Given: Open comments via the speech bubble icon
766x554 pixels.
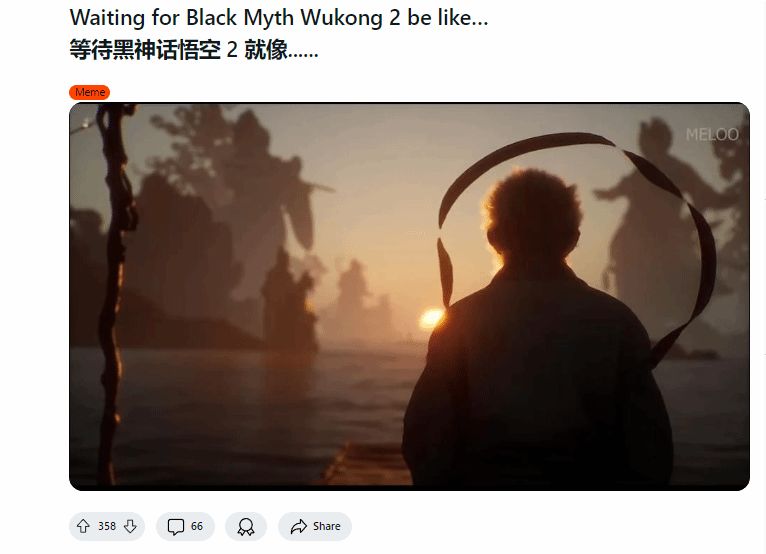Looking at the screenshot, I should point(175,527).
